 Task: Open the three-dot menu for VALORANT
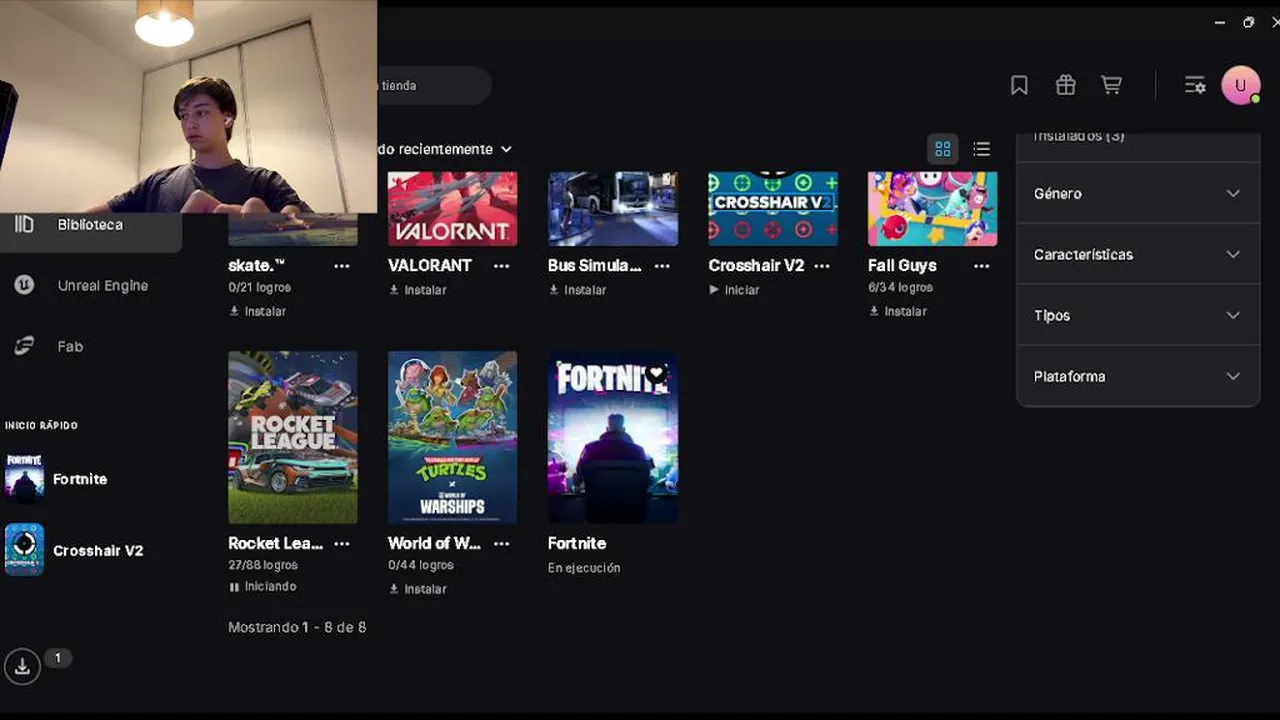click(502, 266)
